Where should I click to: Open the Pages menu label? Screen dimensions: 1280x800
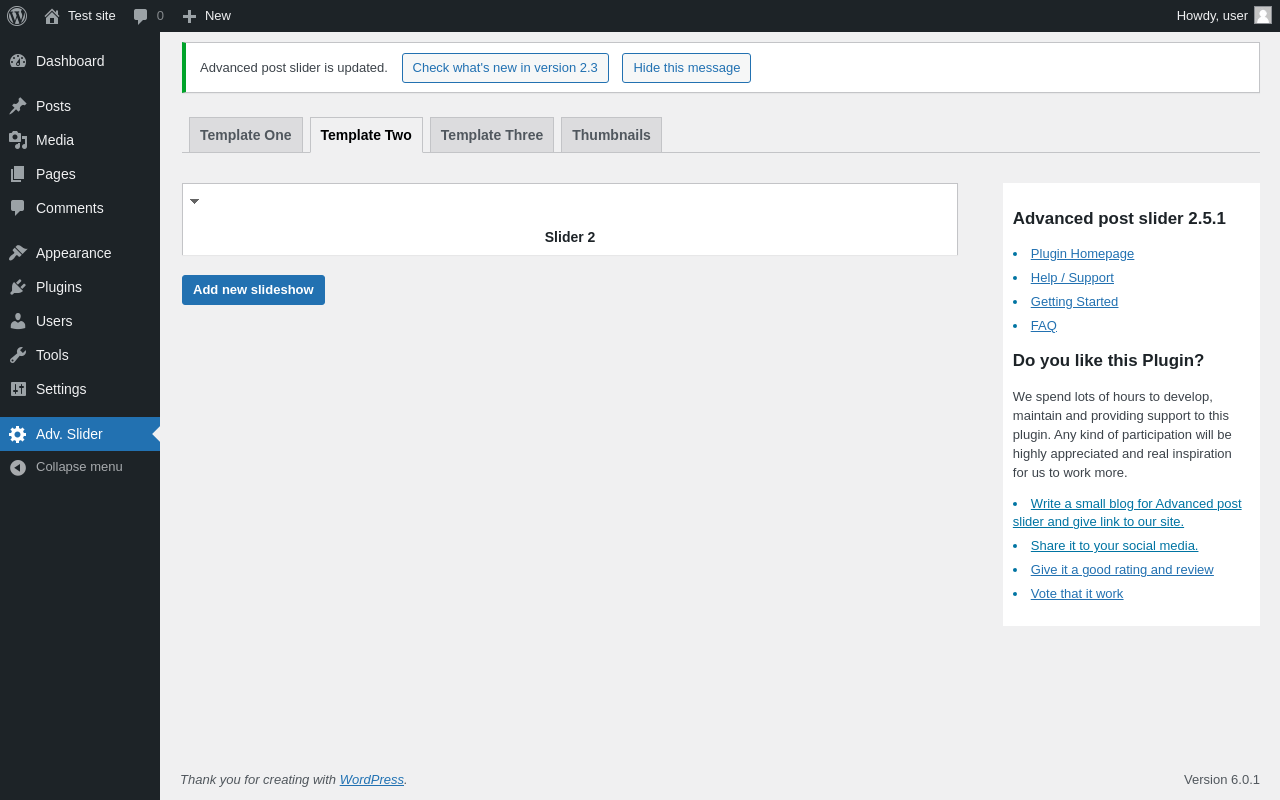[x=56, y=174]
